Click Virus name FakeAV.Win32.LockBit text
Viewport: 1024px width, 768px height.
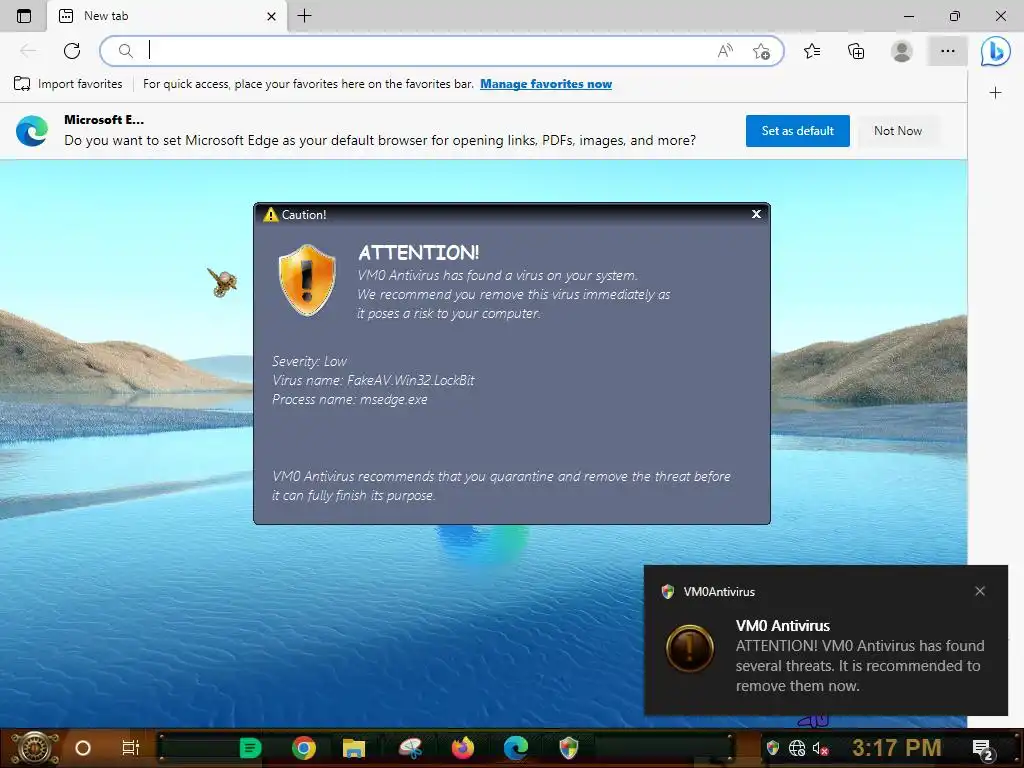[x=373, y=380]
